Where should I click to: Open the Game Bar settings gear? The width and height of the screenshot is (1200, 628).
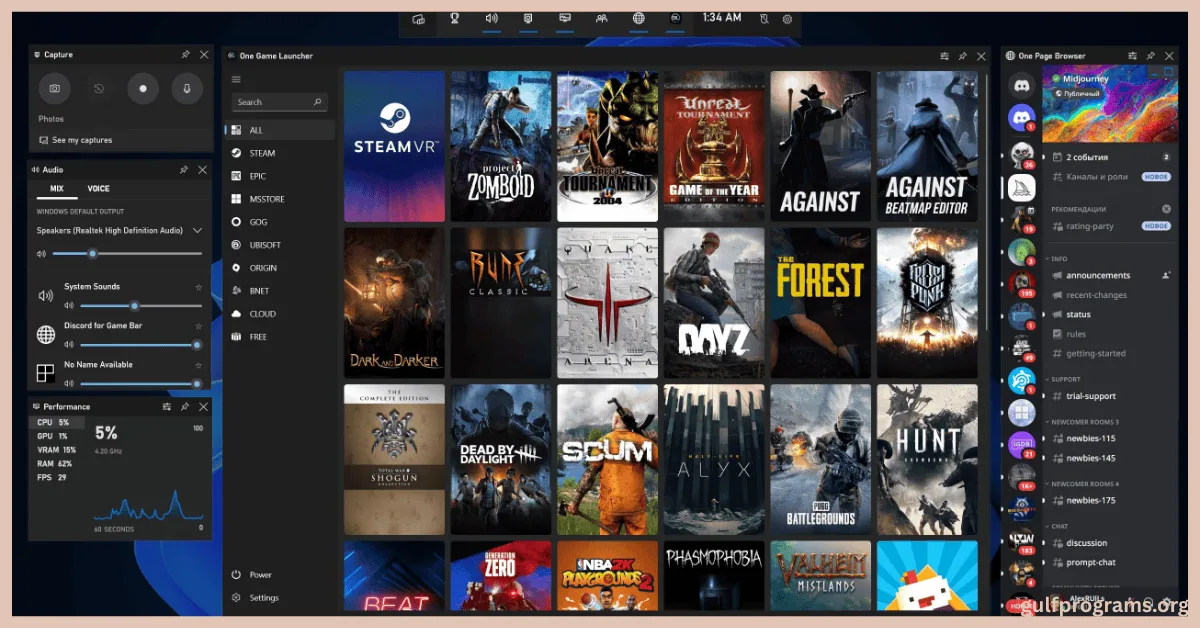[x=787, y=19]
